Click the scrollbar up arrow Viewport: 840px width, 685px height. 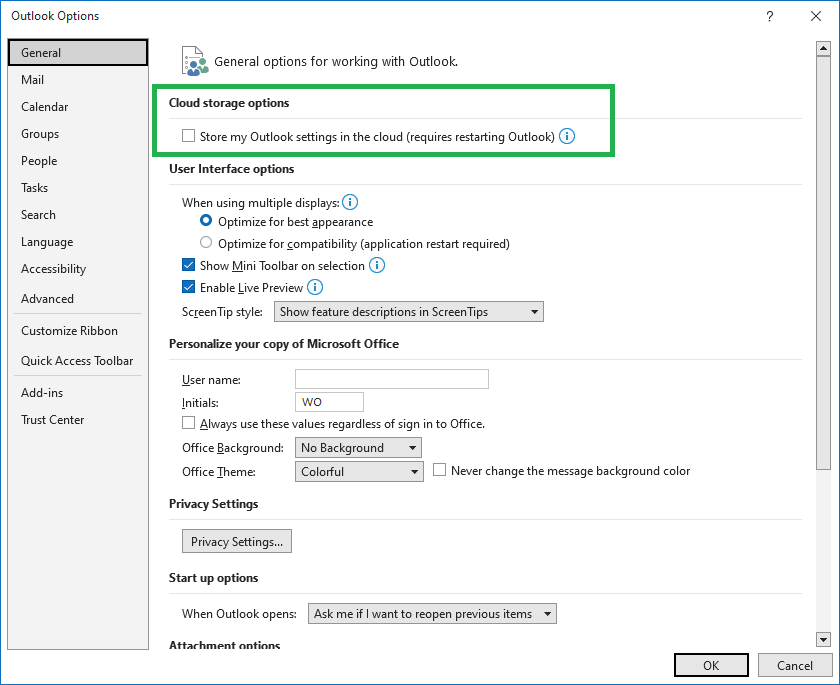point(823,49)
